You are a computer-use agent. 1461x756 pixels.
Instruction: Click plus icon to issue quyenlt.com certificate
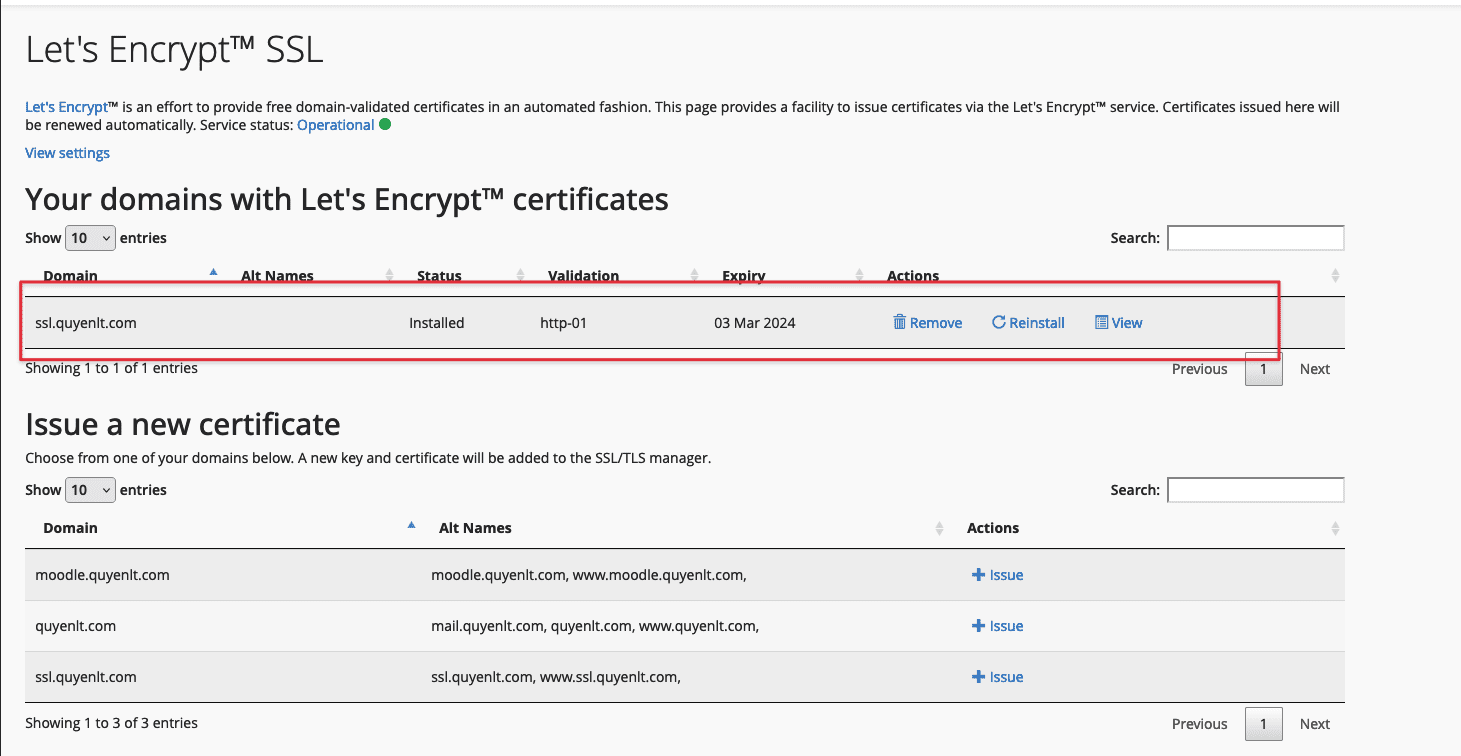coord(978,626)
